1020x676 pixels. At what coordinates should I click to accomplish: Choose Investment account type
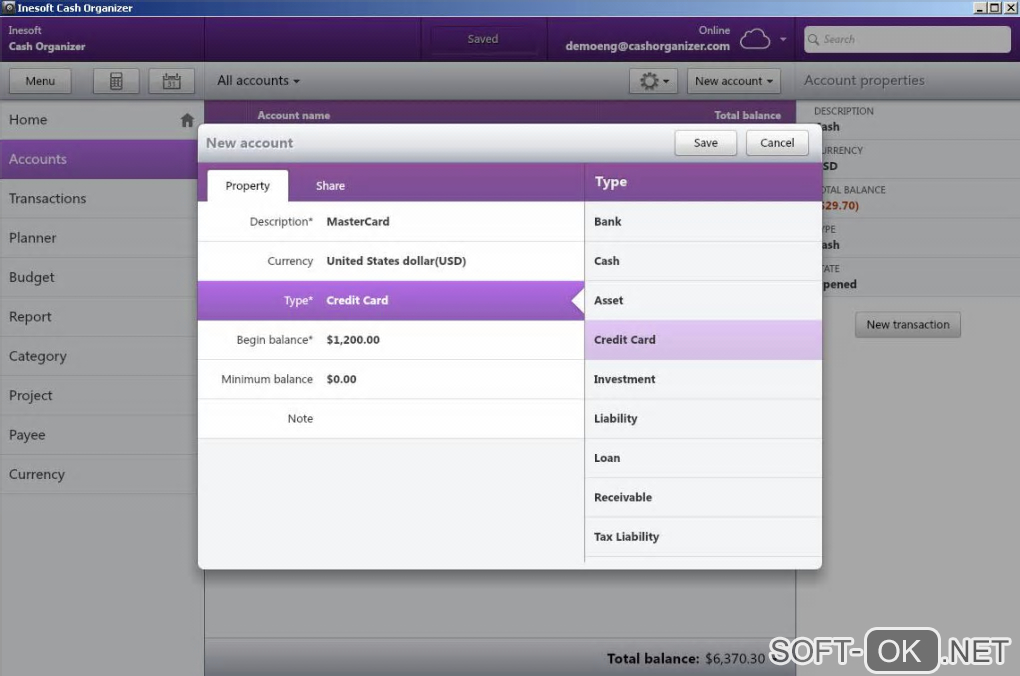703,379
